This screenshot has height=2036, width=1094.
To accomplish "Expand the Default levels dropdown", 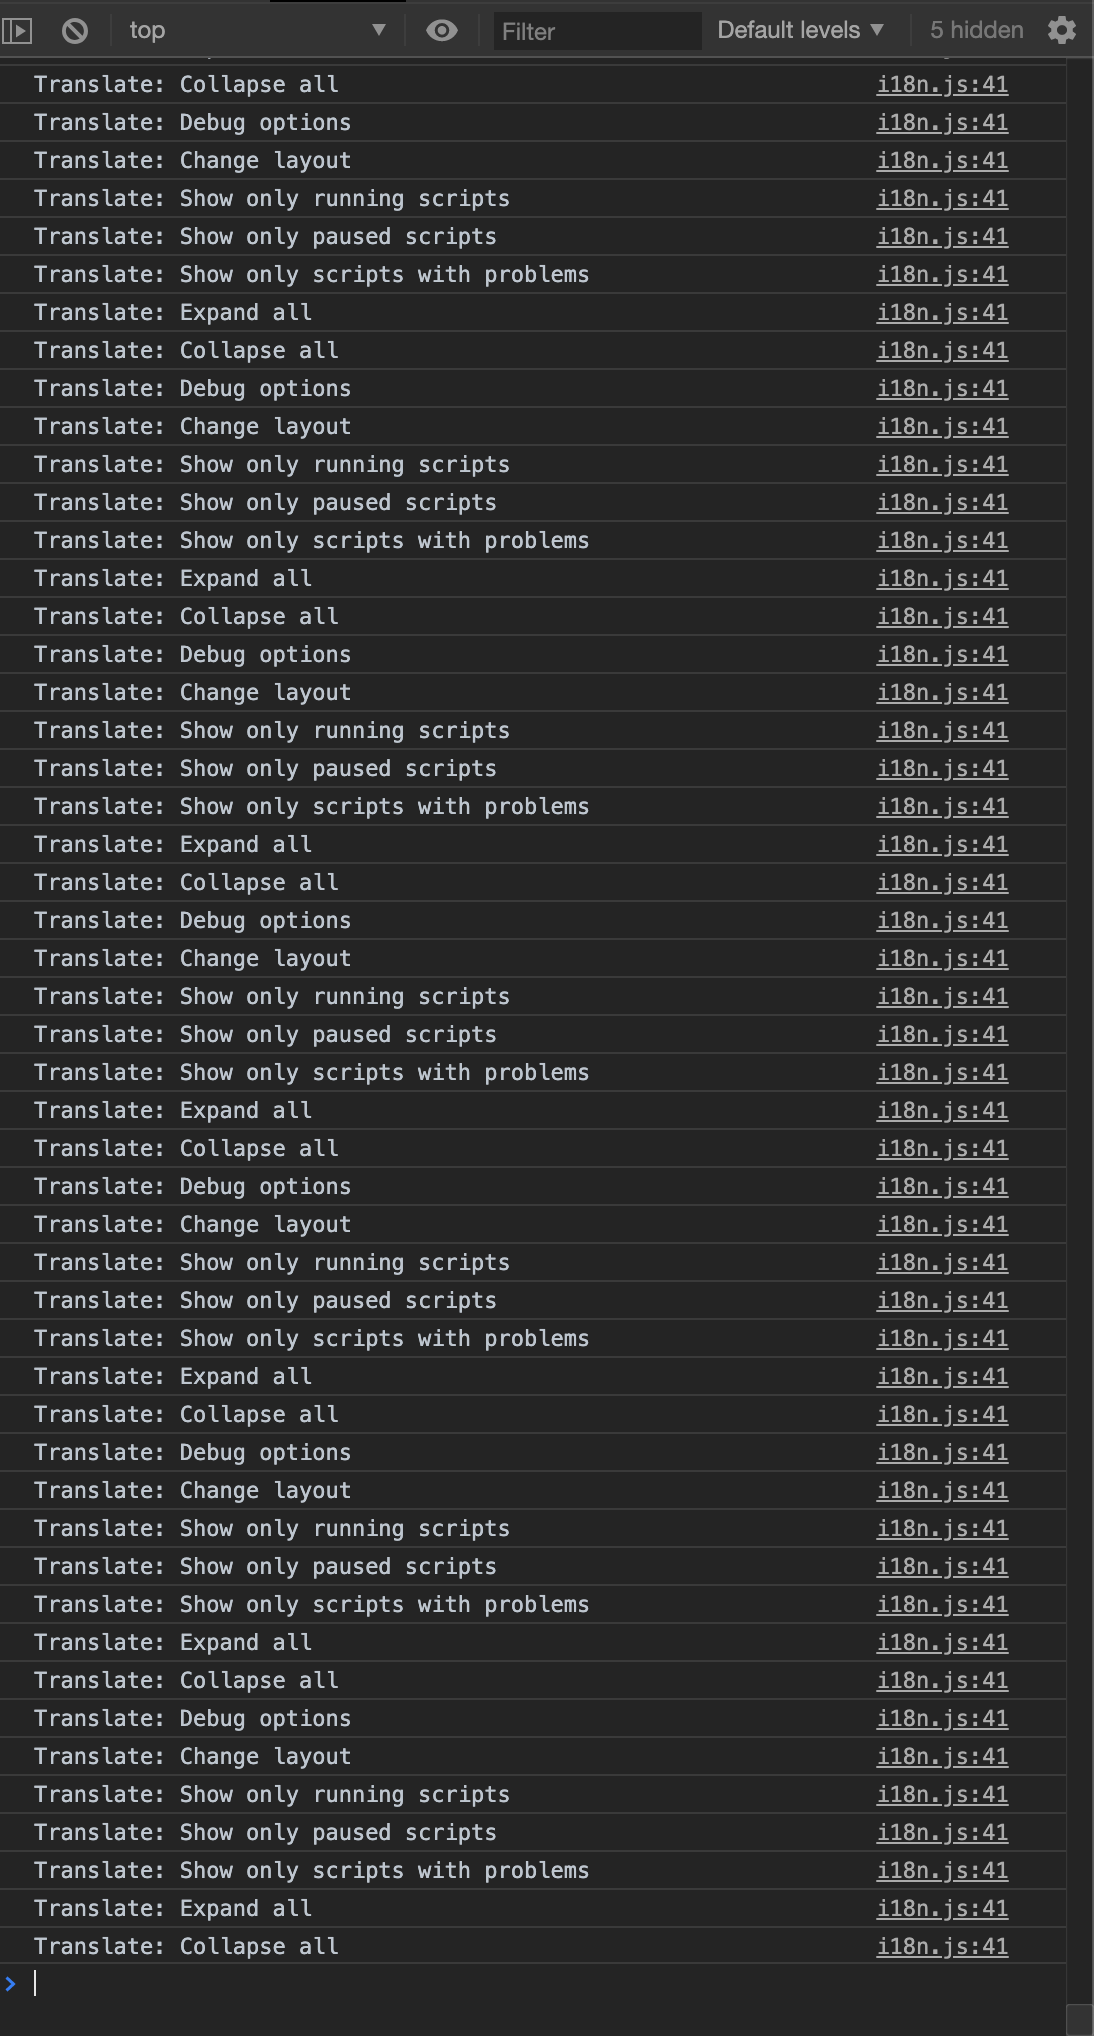I will click(x=801, y=30).
